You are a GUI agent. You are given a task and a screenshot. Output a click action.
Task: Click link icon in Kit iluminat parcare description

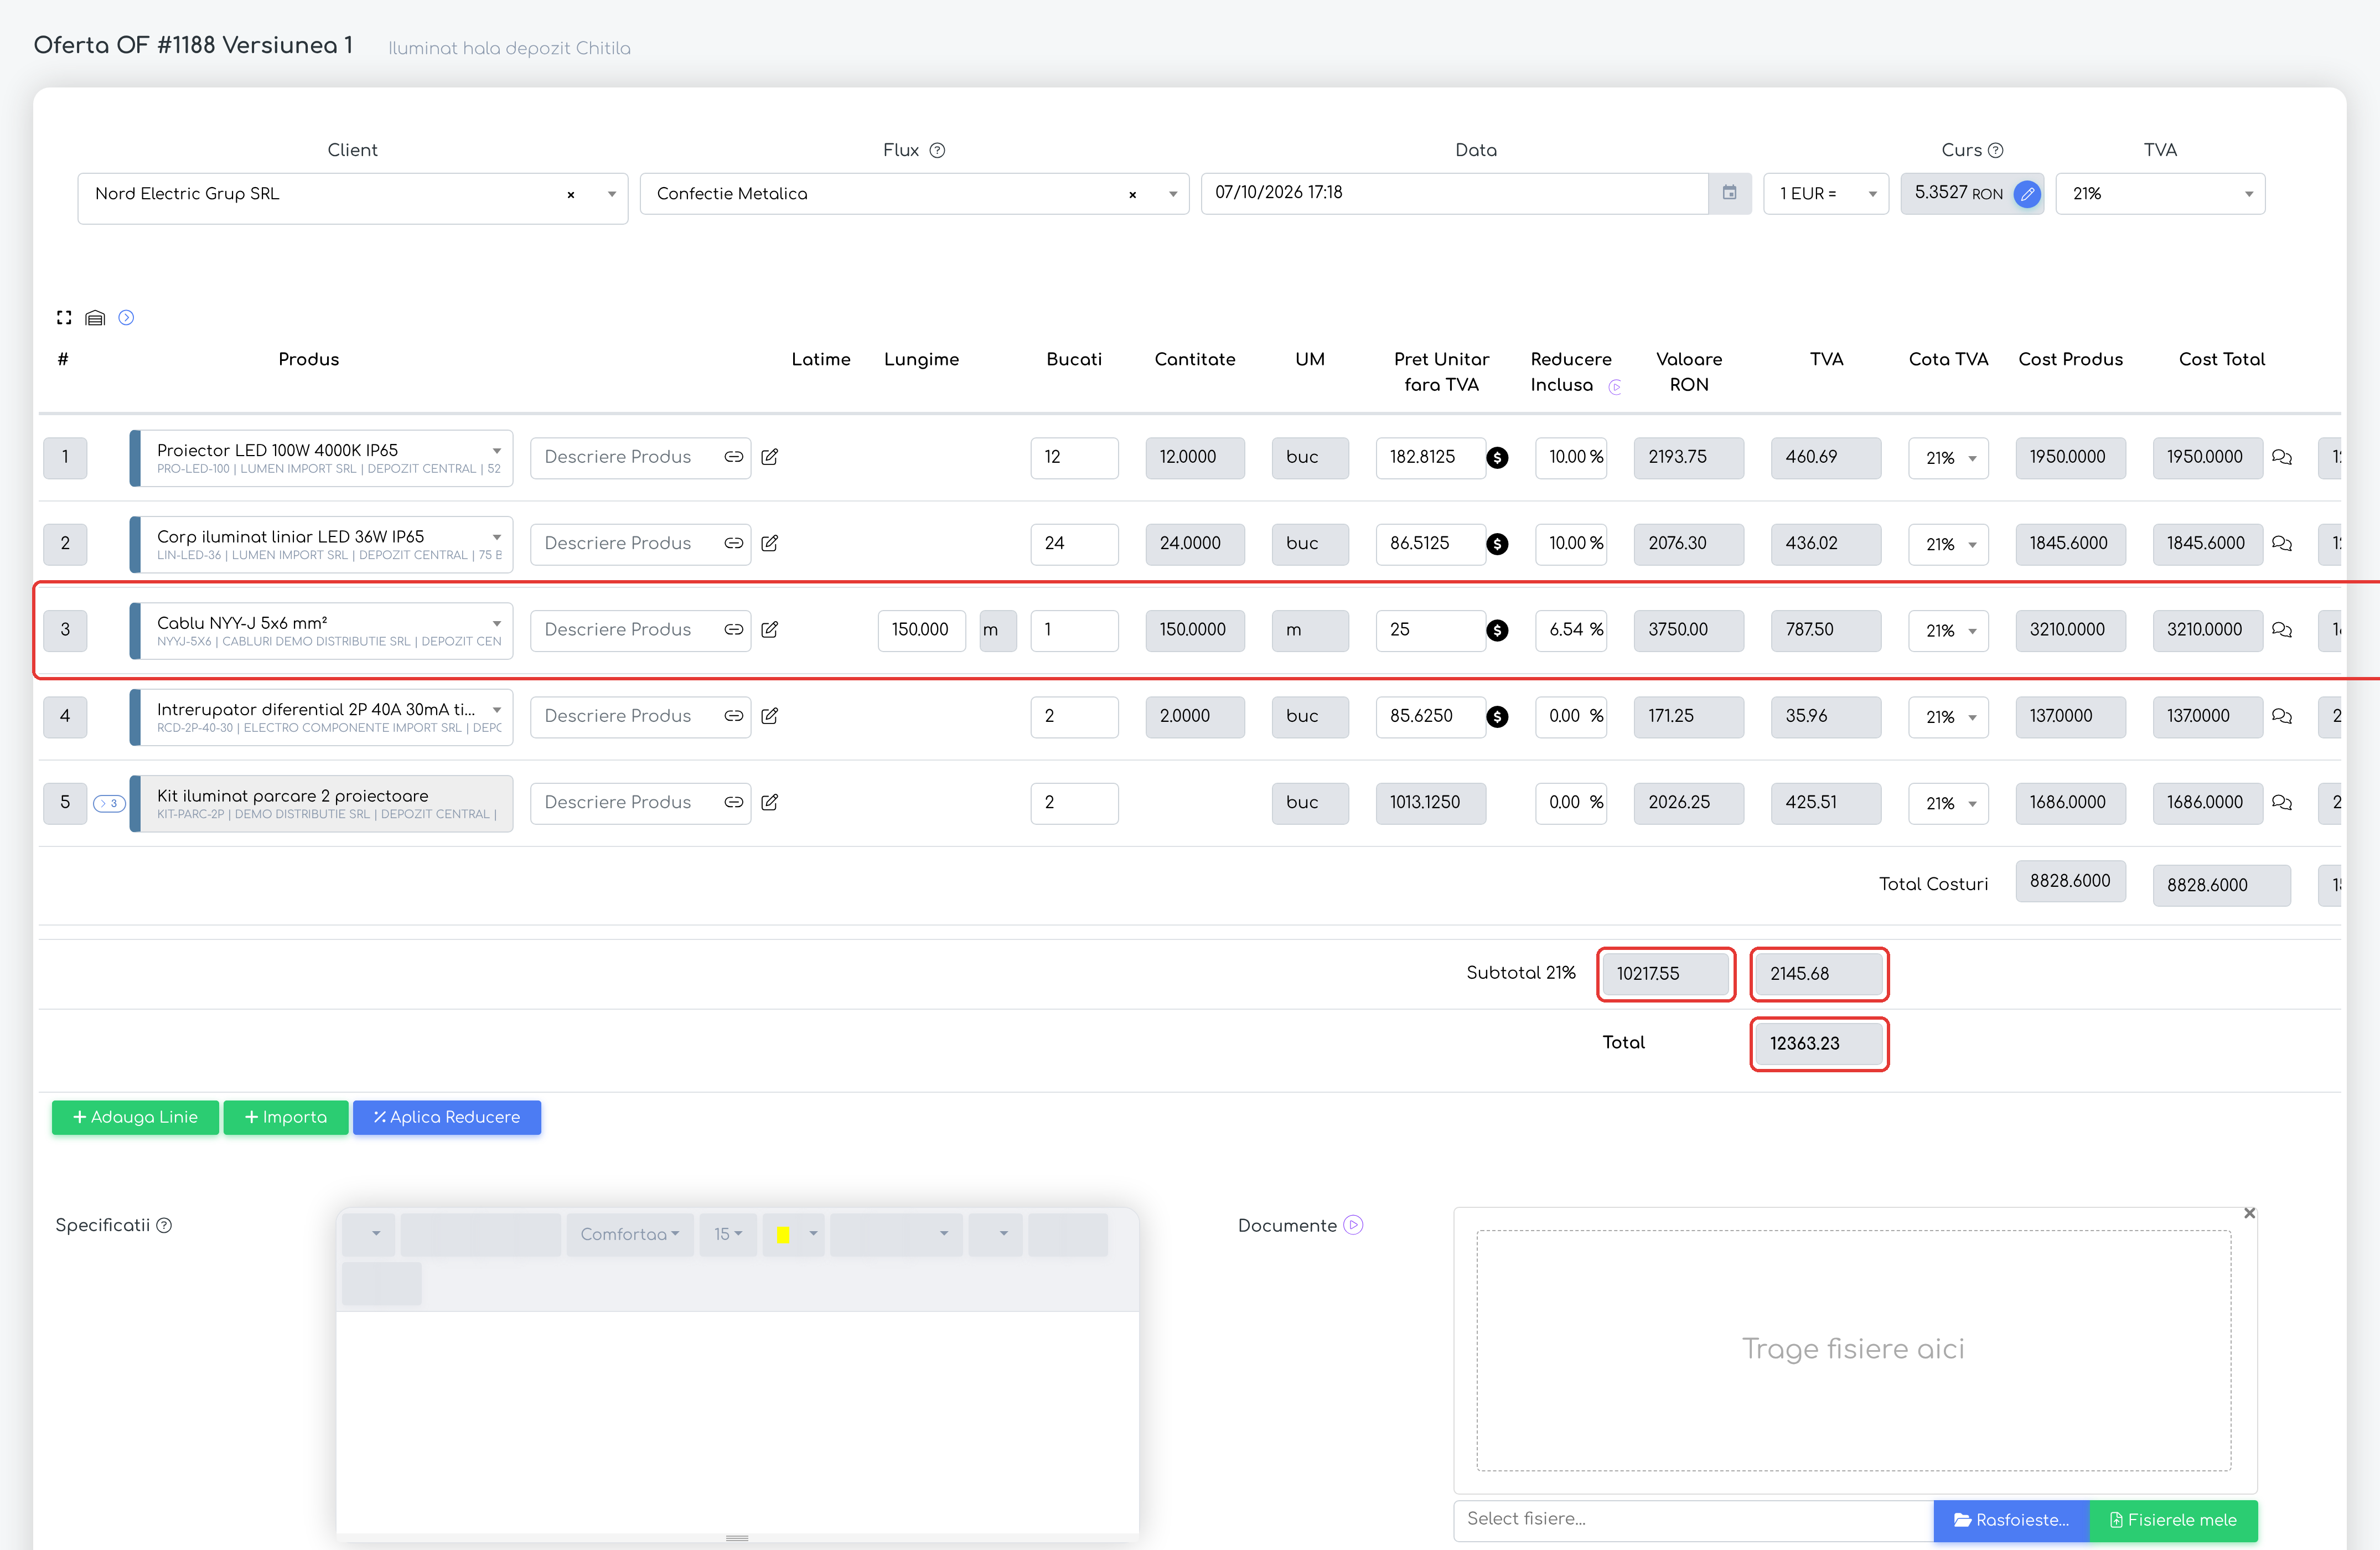click(734, 802)
